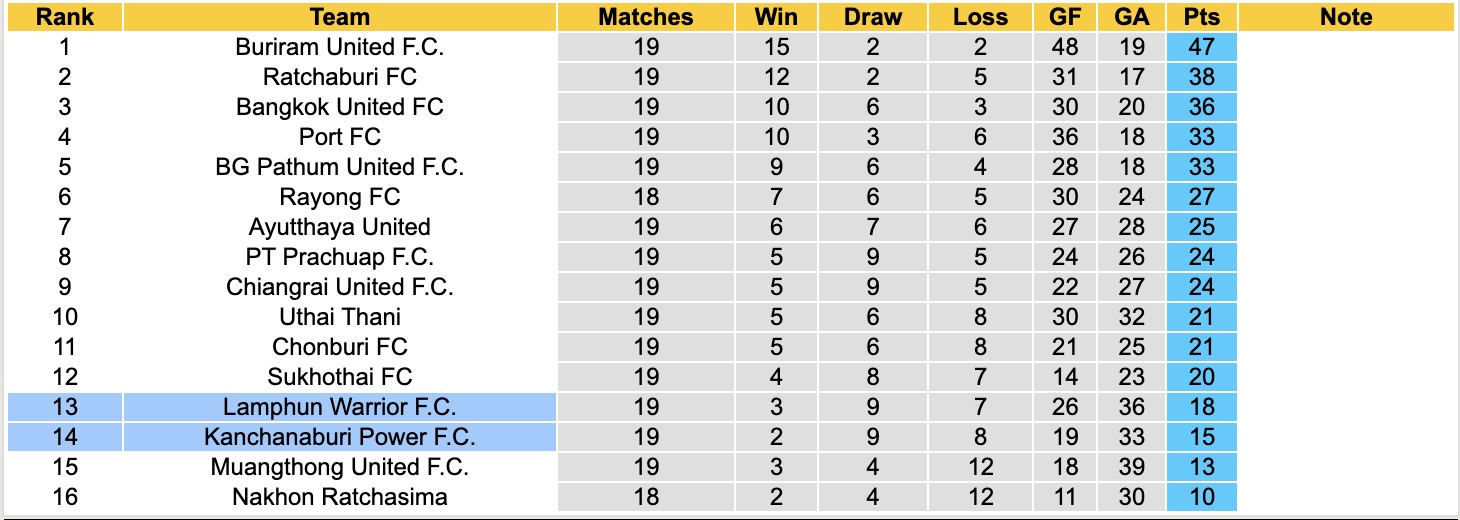Image resolution: width=1460 pixels, height=520 pixels.
Task: Select highlighted Kanchanaburi Power F.C. team
Action: (340, 437)
